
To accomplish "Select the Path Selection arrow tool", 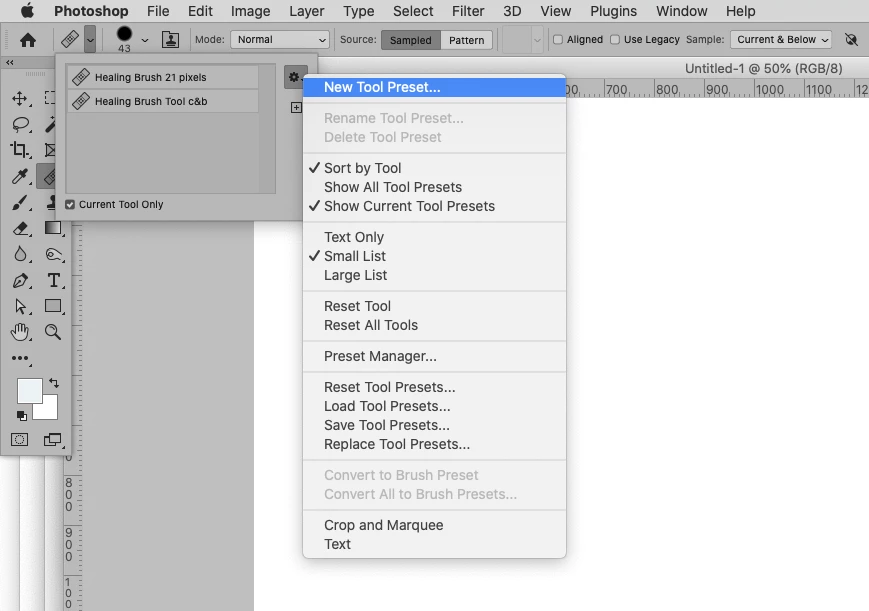I will (x=20, y=306).
